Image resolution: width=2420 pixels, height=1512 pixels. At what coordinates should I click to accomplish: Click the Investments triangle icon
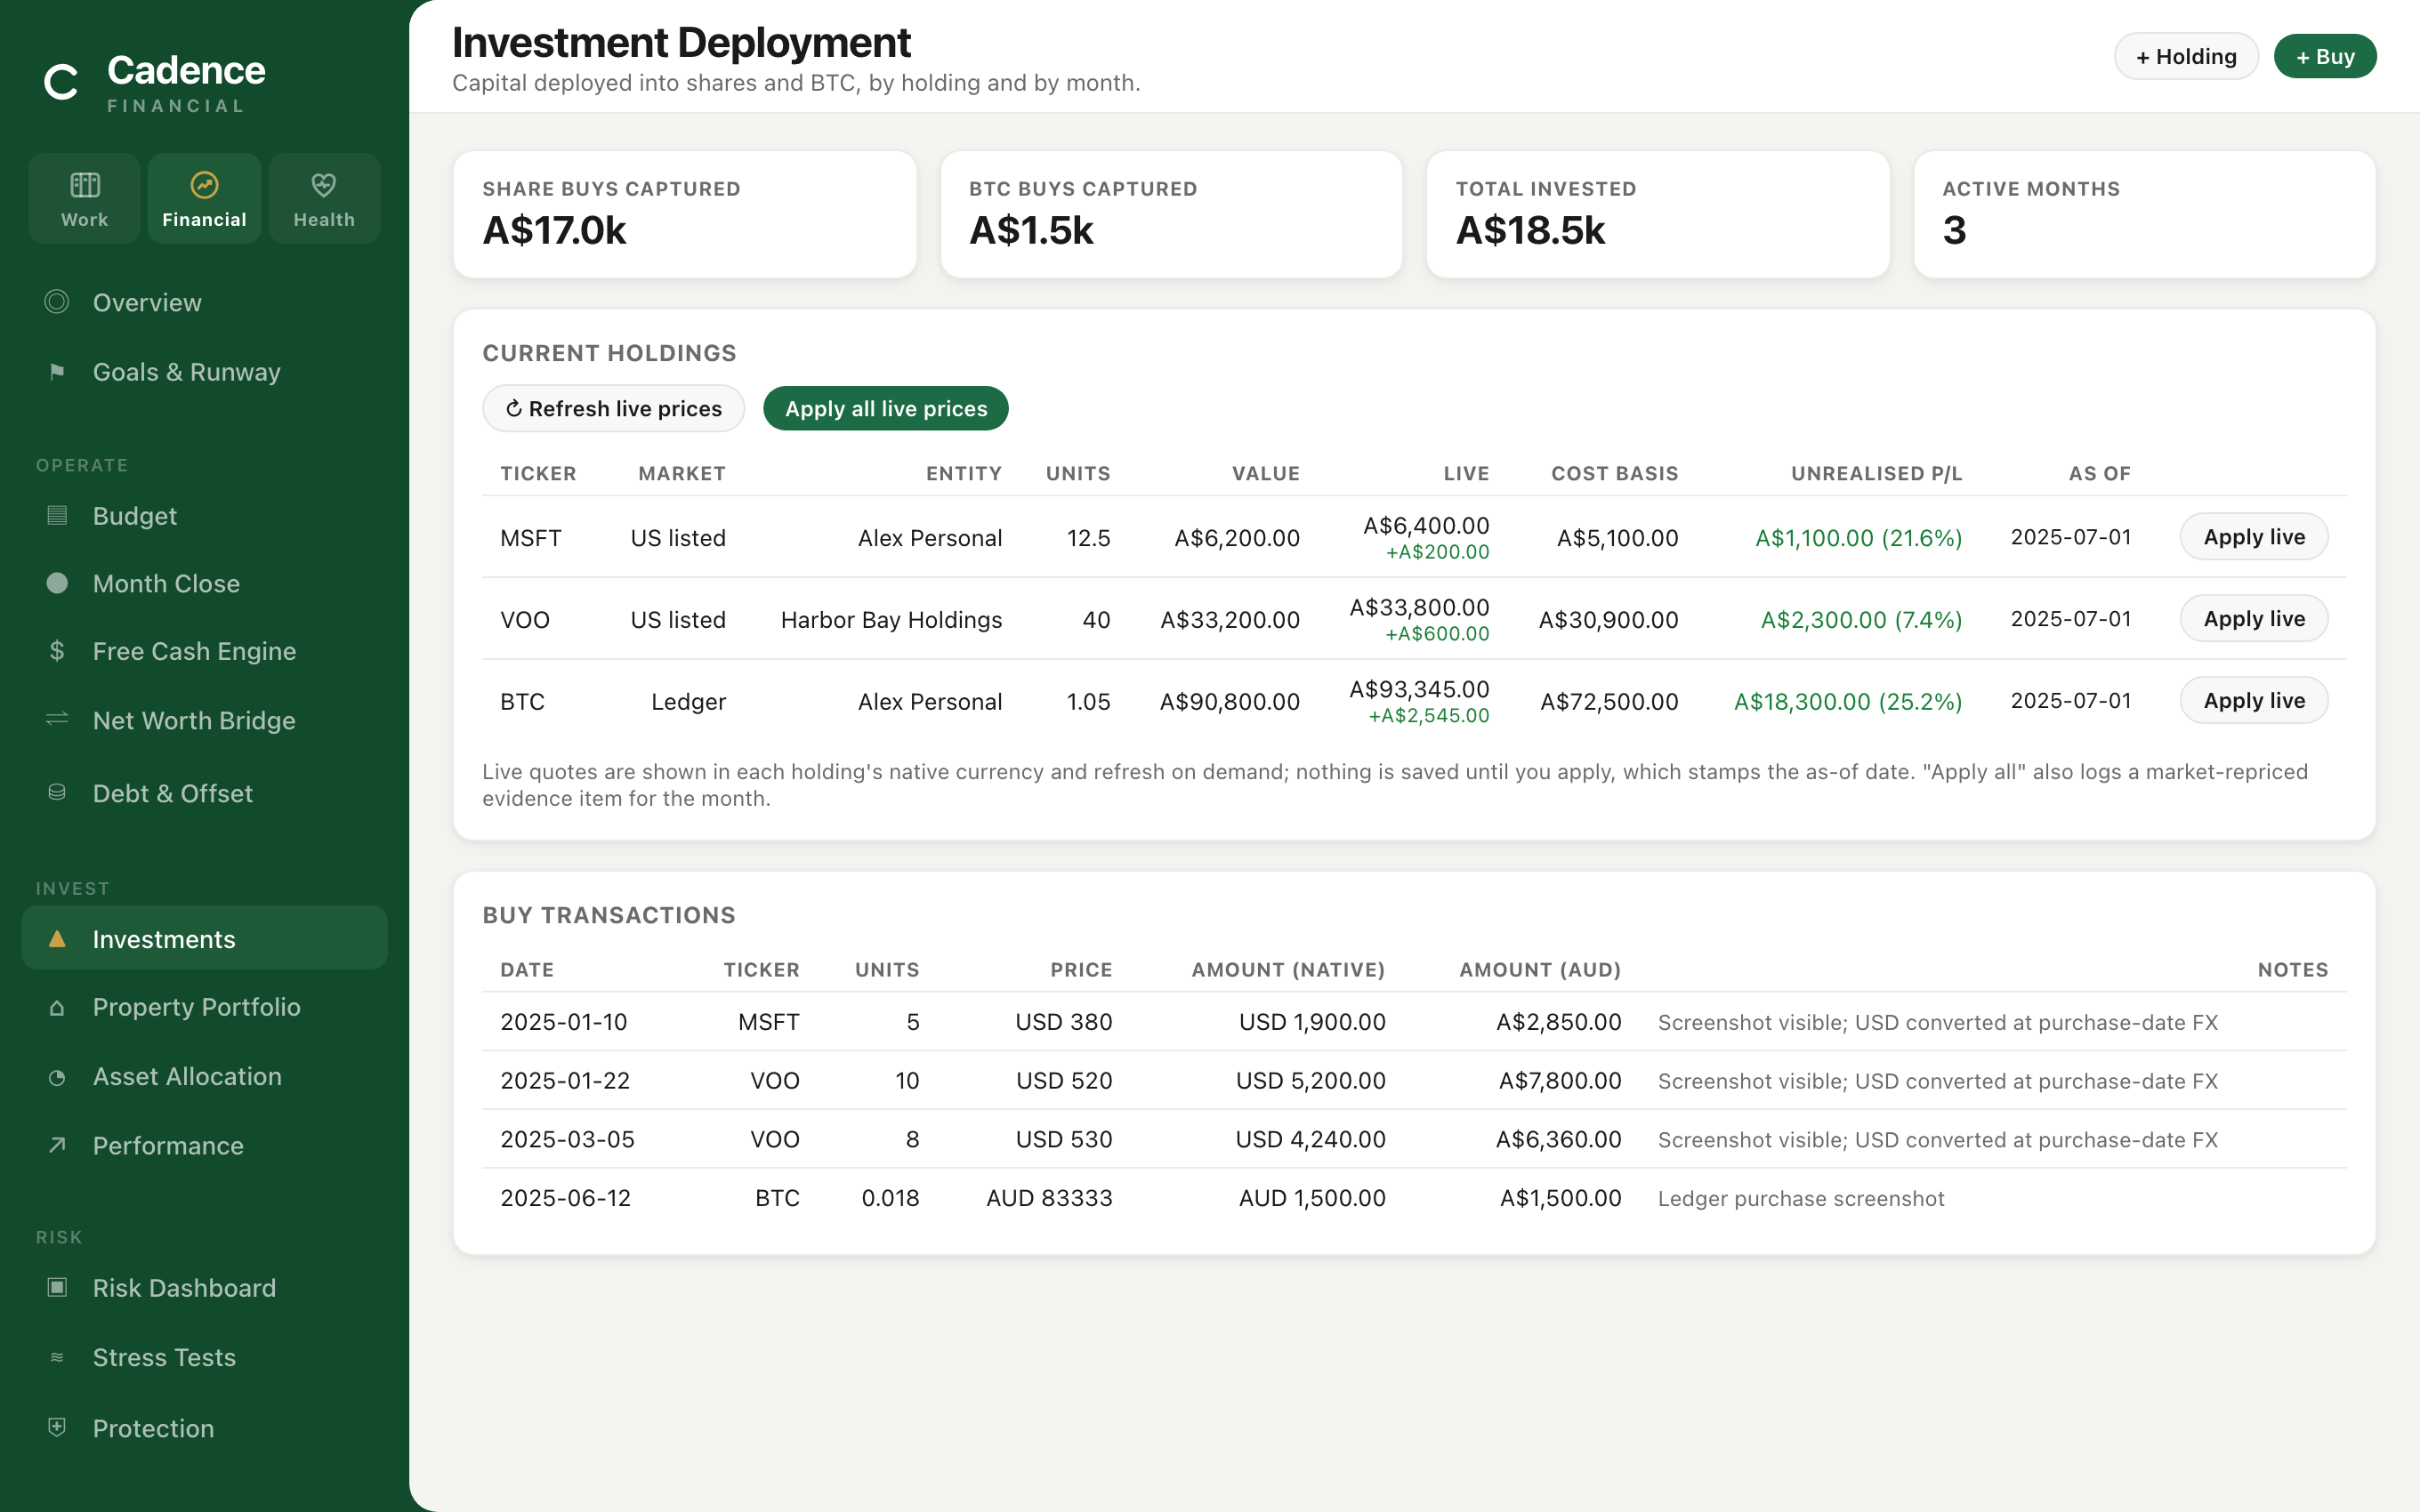57,939
